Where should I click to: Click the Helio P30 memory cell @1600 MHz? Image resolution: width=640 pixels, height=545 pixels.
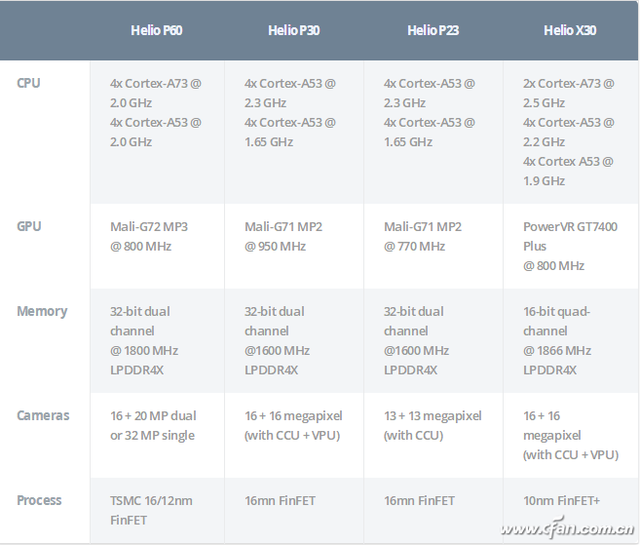click(x=294, y=341)
